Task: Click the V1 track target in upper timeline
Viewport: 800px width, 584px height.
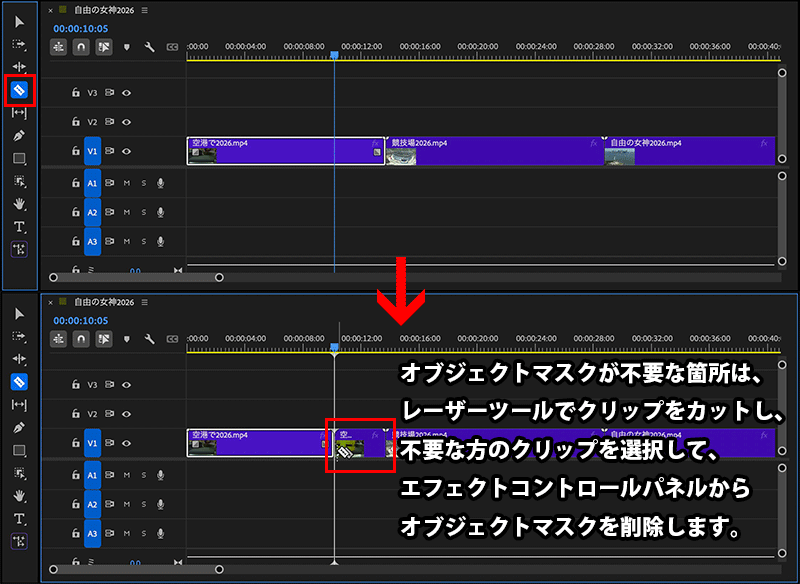Action: (x=93, y=151)
